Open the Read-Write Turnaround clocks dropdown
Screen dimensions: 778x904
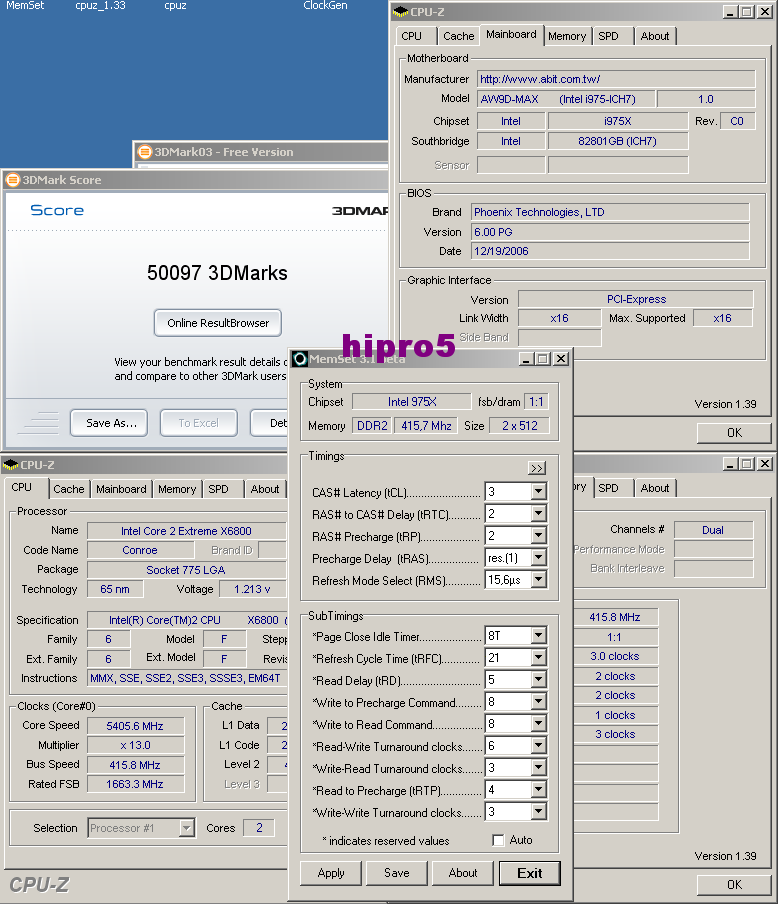(539, 745)
